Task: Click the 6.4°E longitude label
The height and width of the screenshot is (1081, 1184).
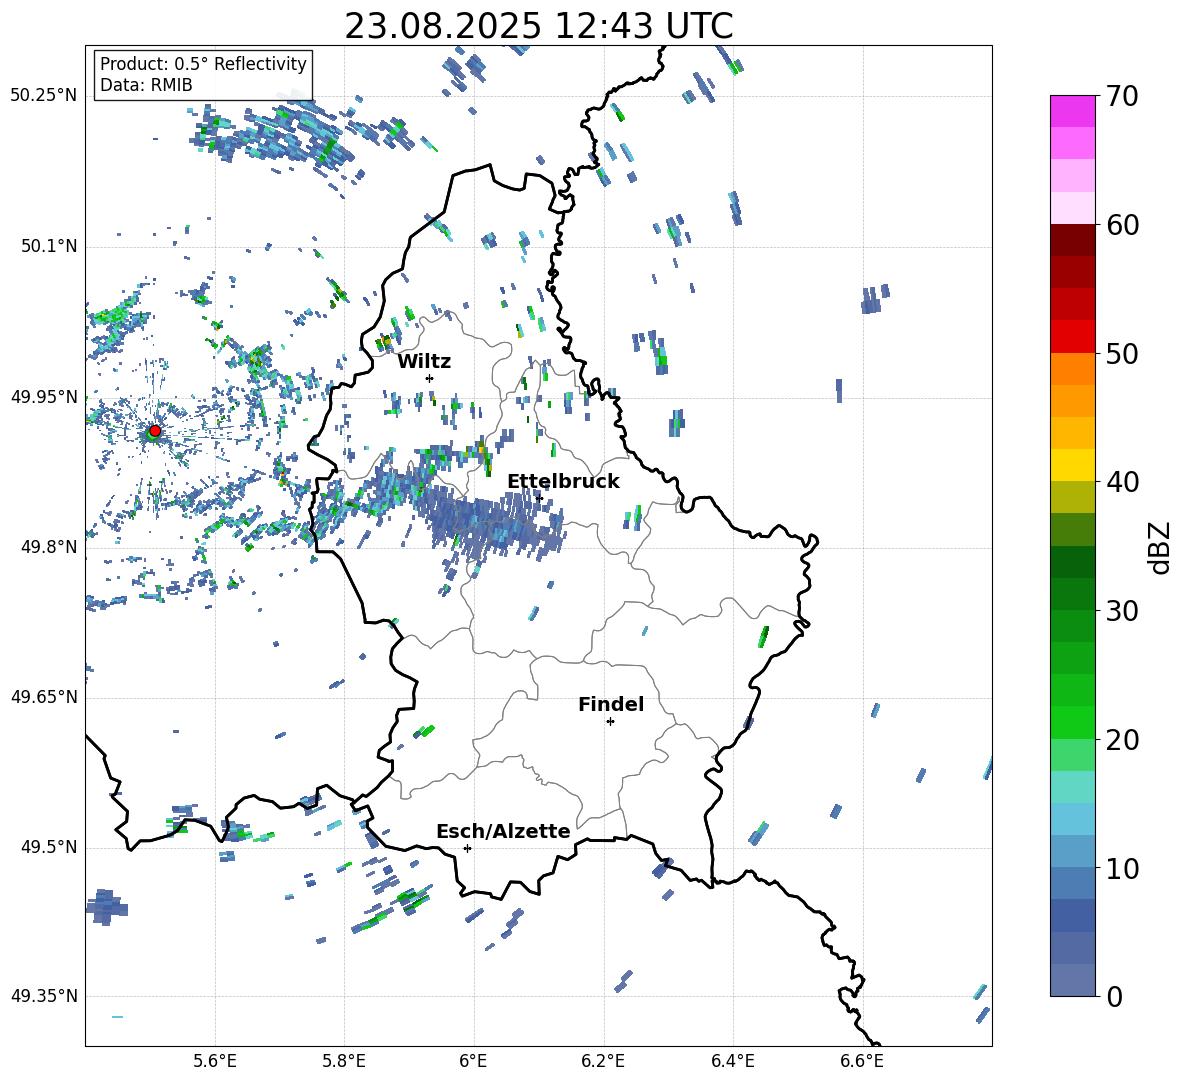Action: [732, 1062]
